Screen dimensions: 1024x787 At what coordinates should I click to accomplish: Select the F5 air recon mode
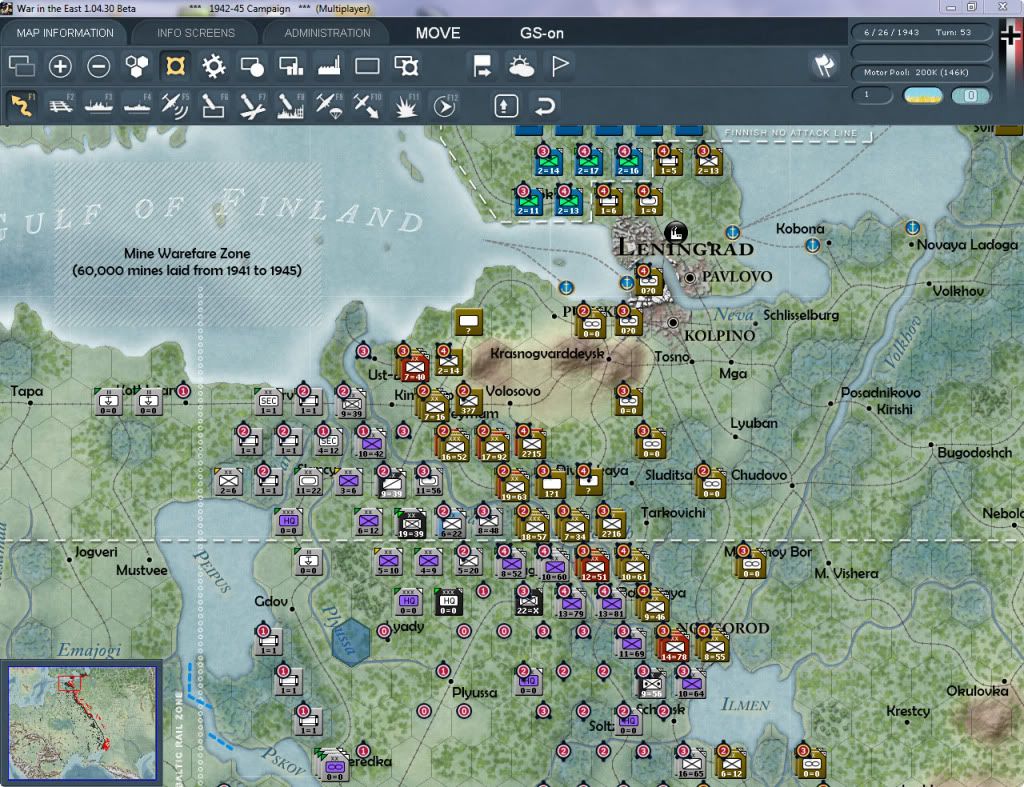(x=175, y=105)
